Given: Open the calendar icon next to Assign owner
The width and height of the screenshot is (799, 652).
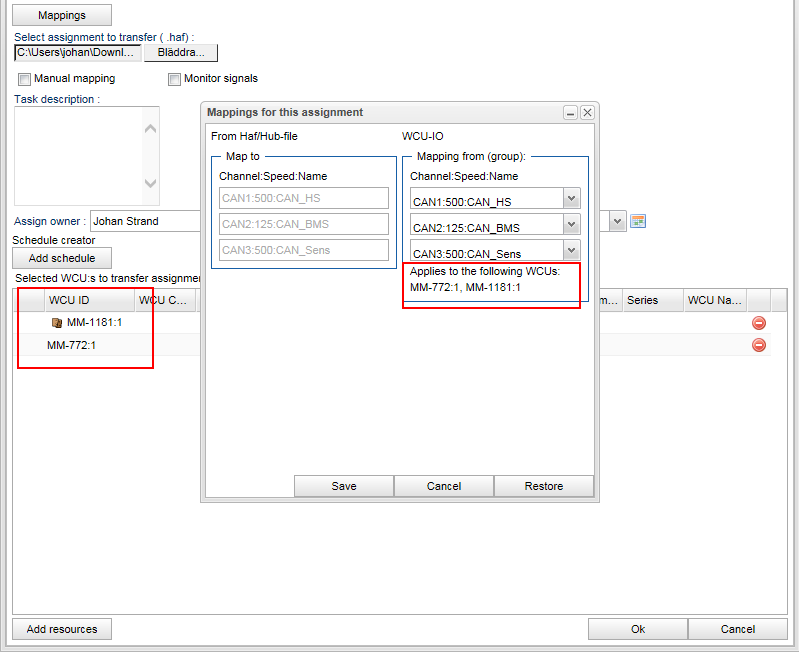Looking at the screenshot, I should coord(638,221).
